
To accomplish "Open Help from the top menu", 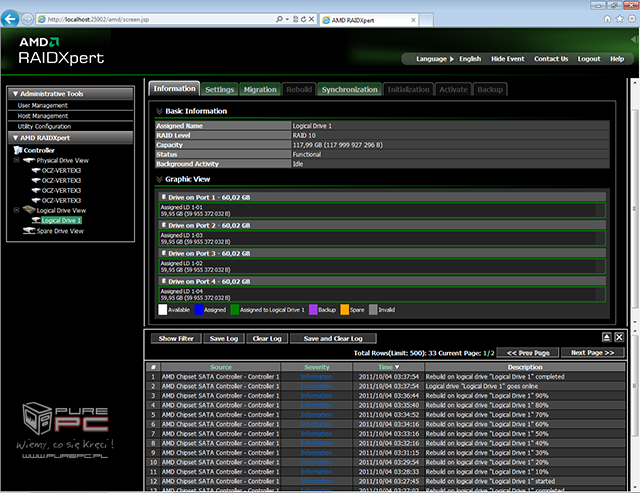I will (x=617, y=59).
